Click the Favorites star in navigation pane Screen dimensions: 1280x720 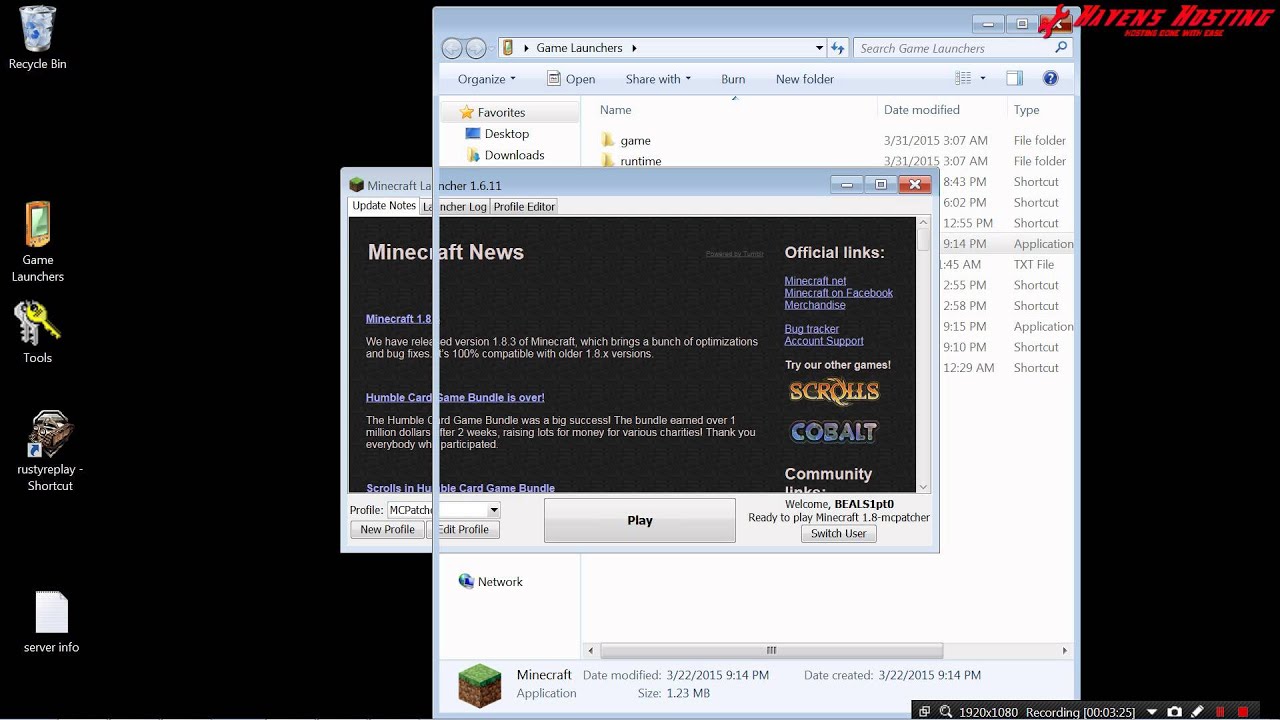(x=465, y=112)
